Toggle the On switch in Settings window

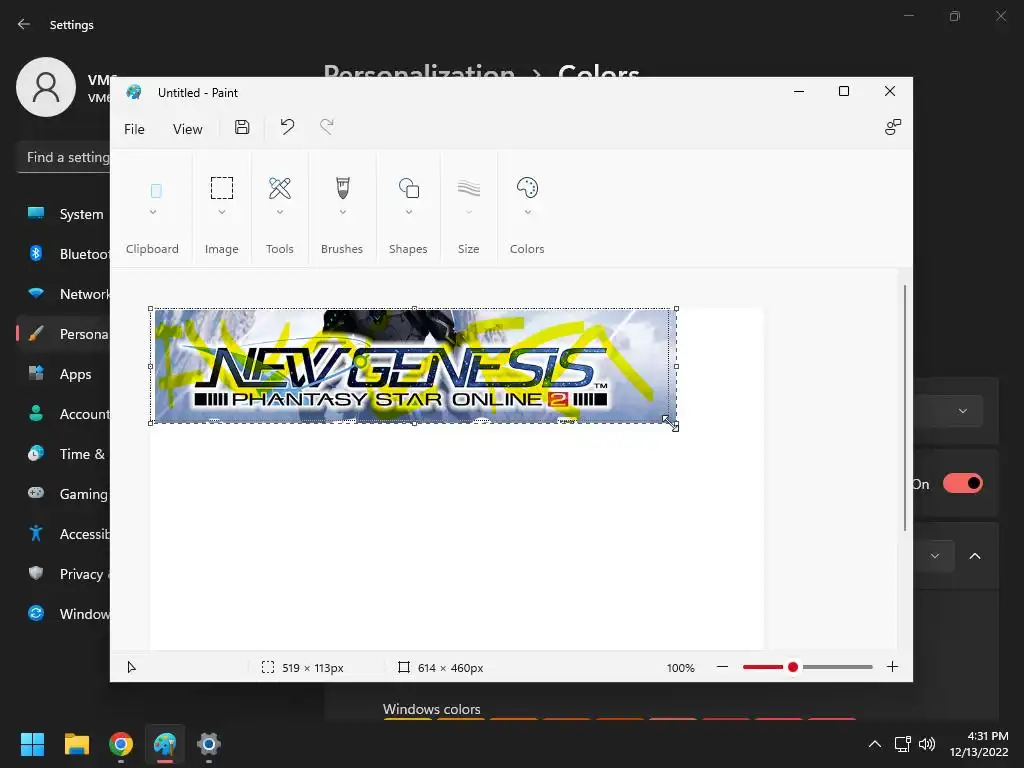point(963,483)
